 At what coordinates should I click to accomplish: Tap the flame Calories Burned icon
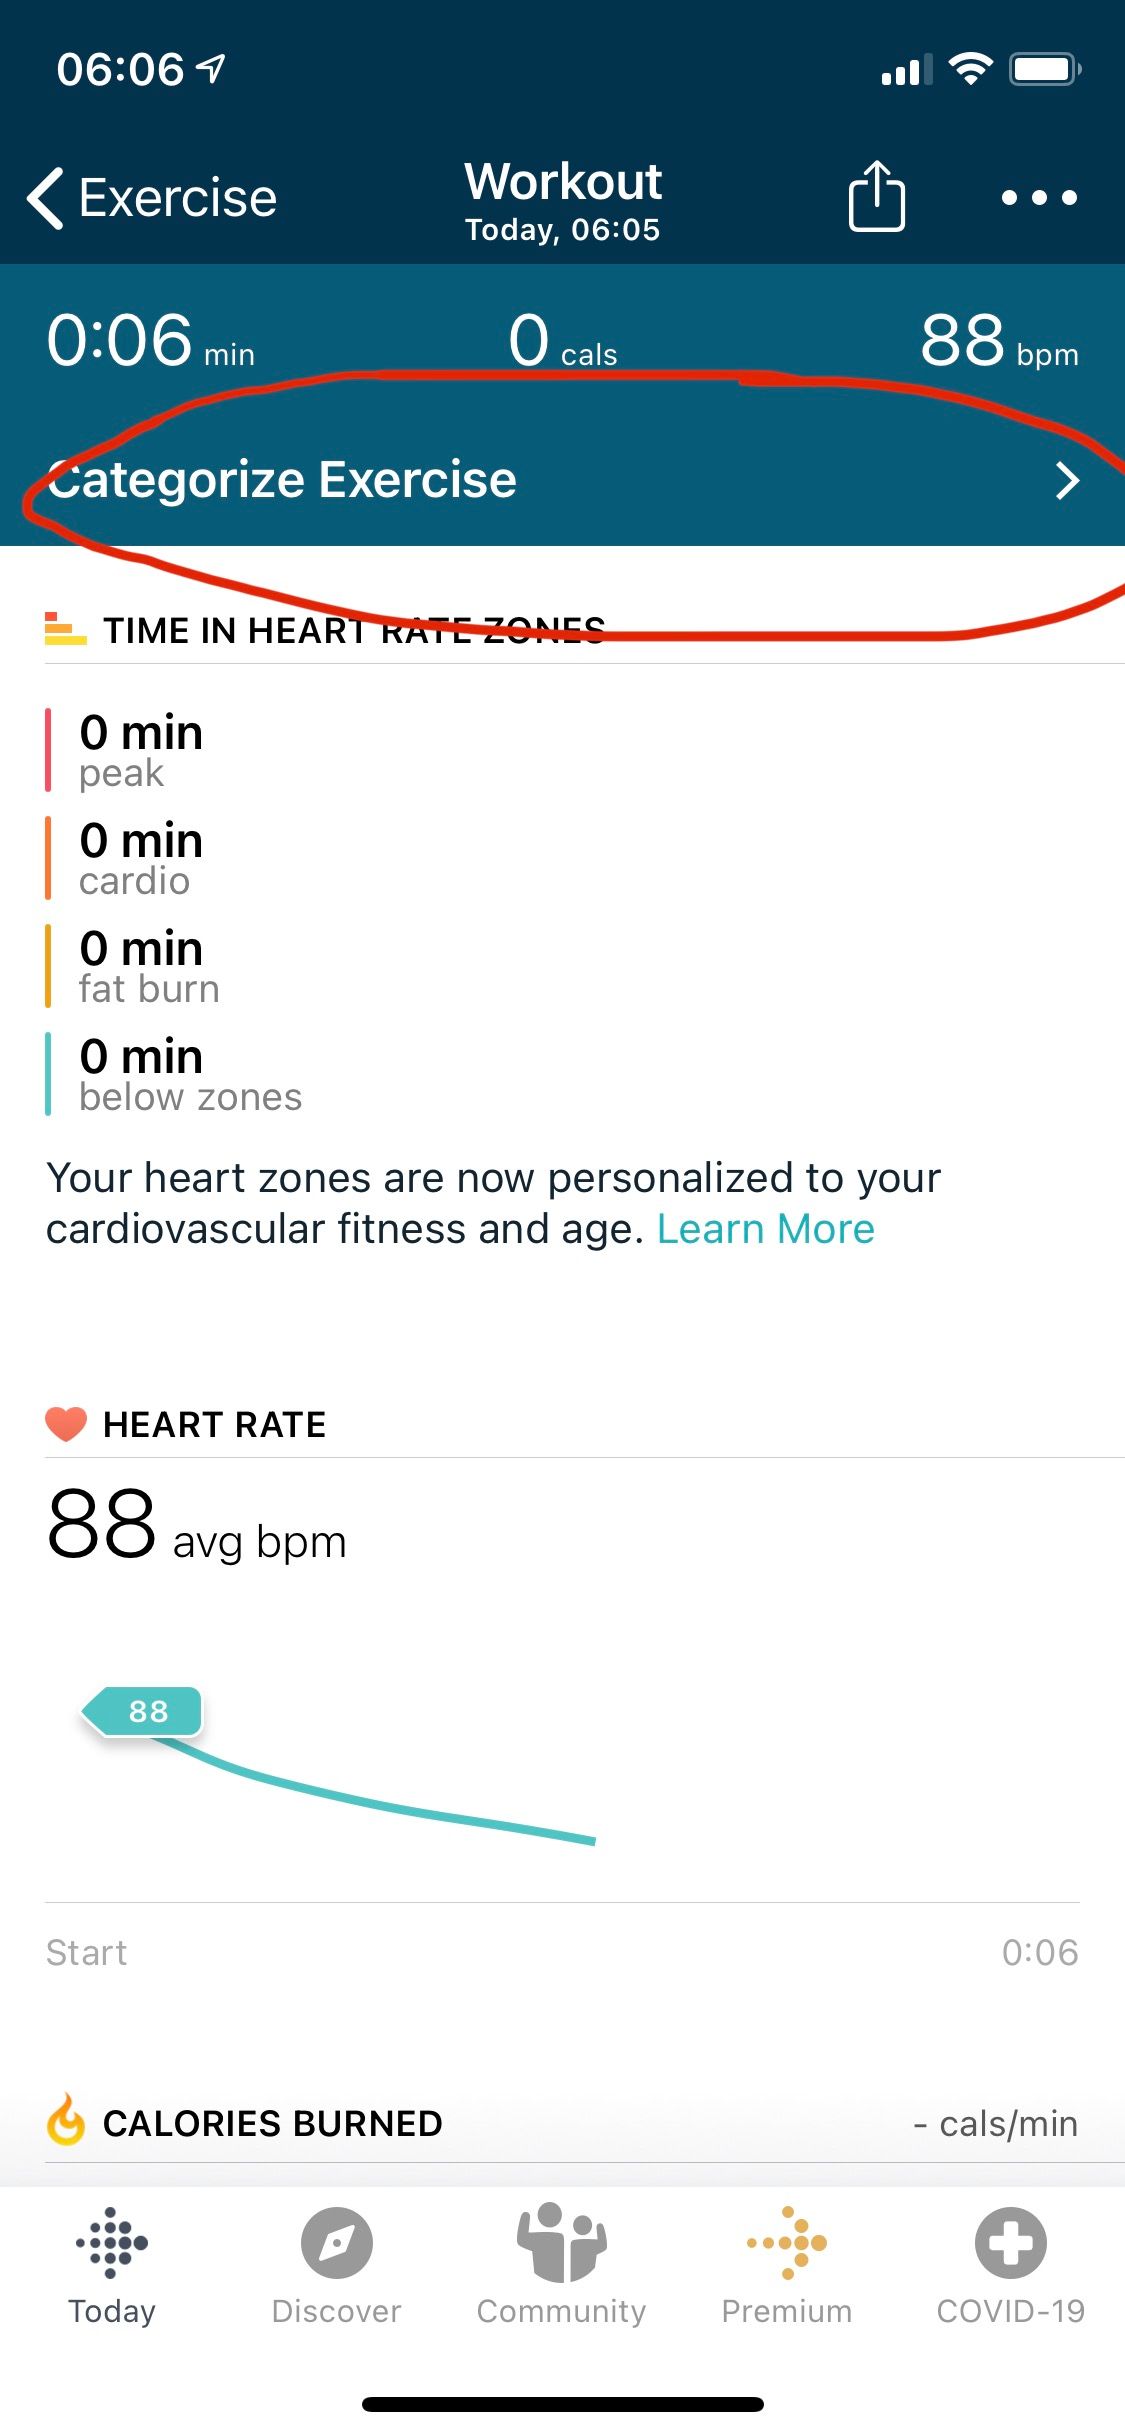[66, 2120]
